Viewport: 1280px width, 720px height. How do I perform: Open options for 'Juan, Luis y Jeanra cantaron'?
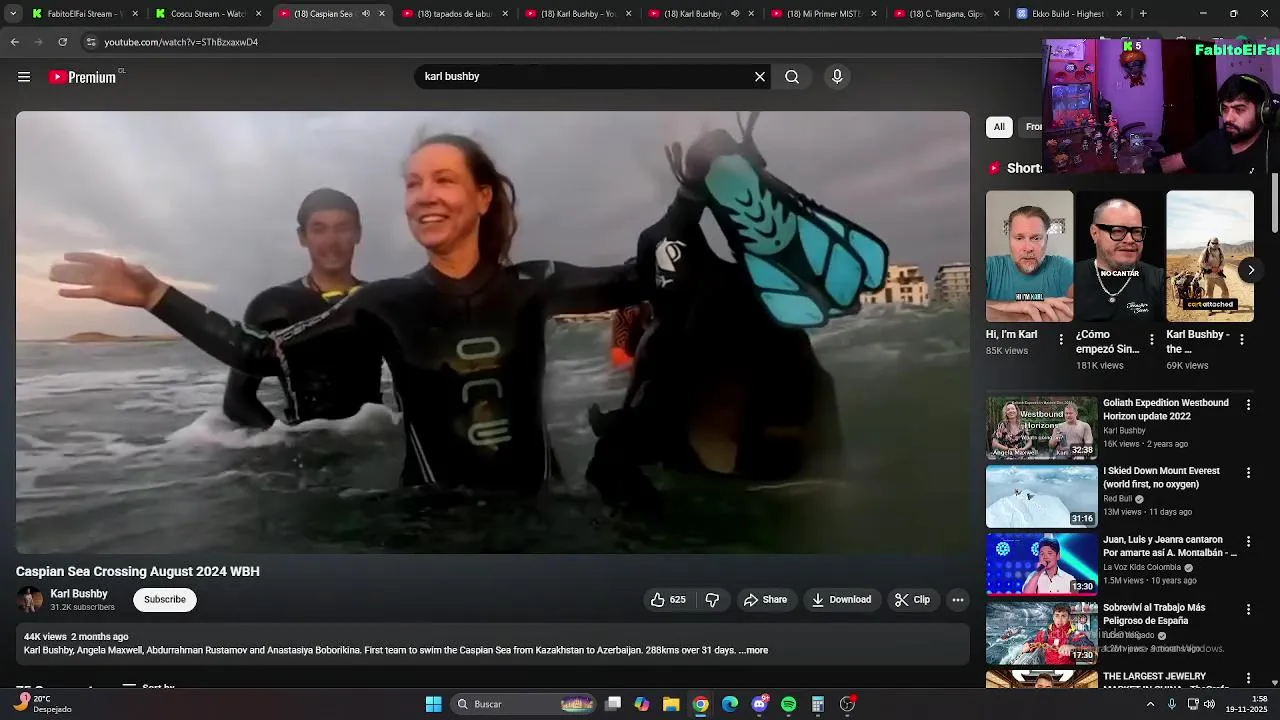1248,541
